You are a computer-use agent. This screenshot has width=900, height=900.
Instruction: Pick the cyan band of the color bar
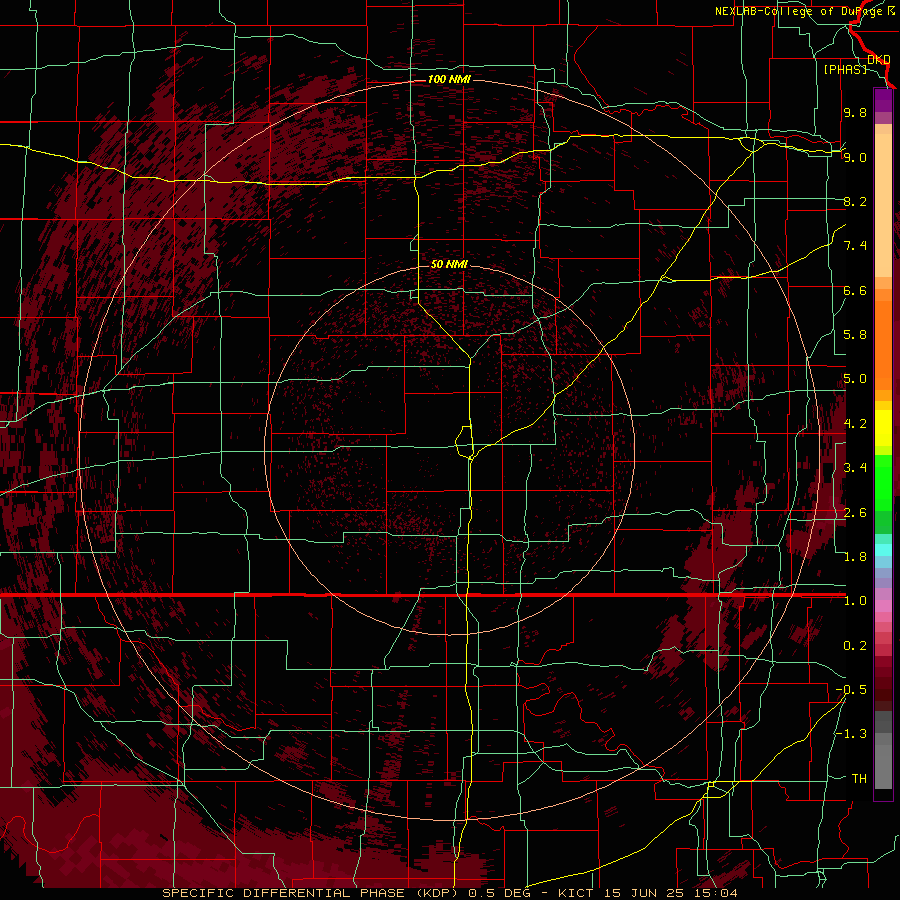coord(883,550)
